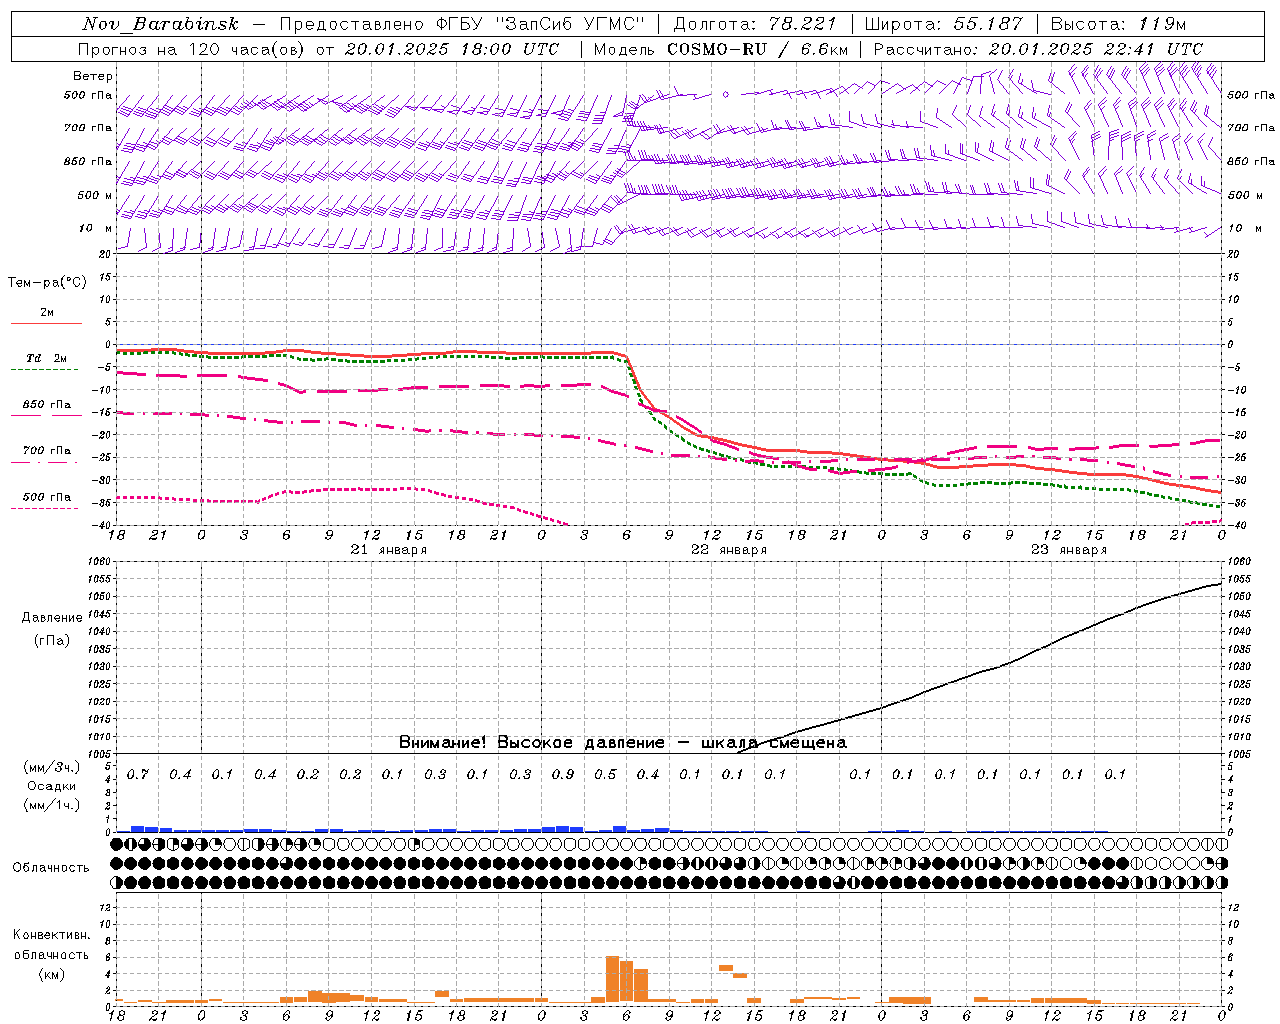The image size is (1280, 1024).
Task: Click the precipitation value "0.9"
Action: click(563, 775)
